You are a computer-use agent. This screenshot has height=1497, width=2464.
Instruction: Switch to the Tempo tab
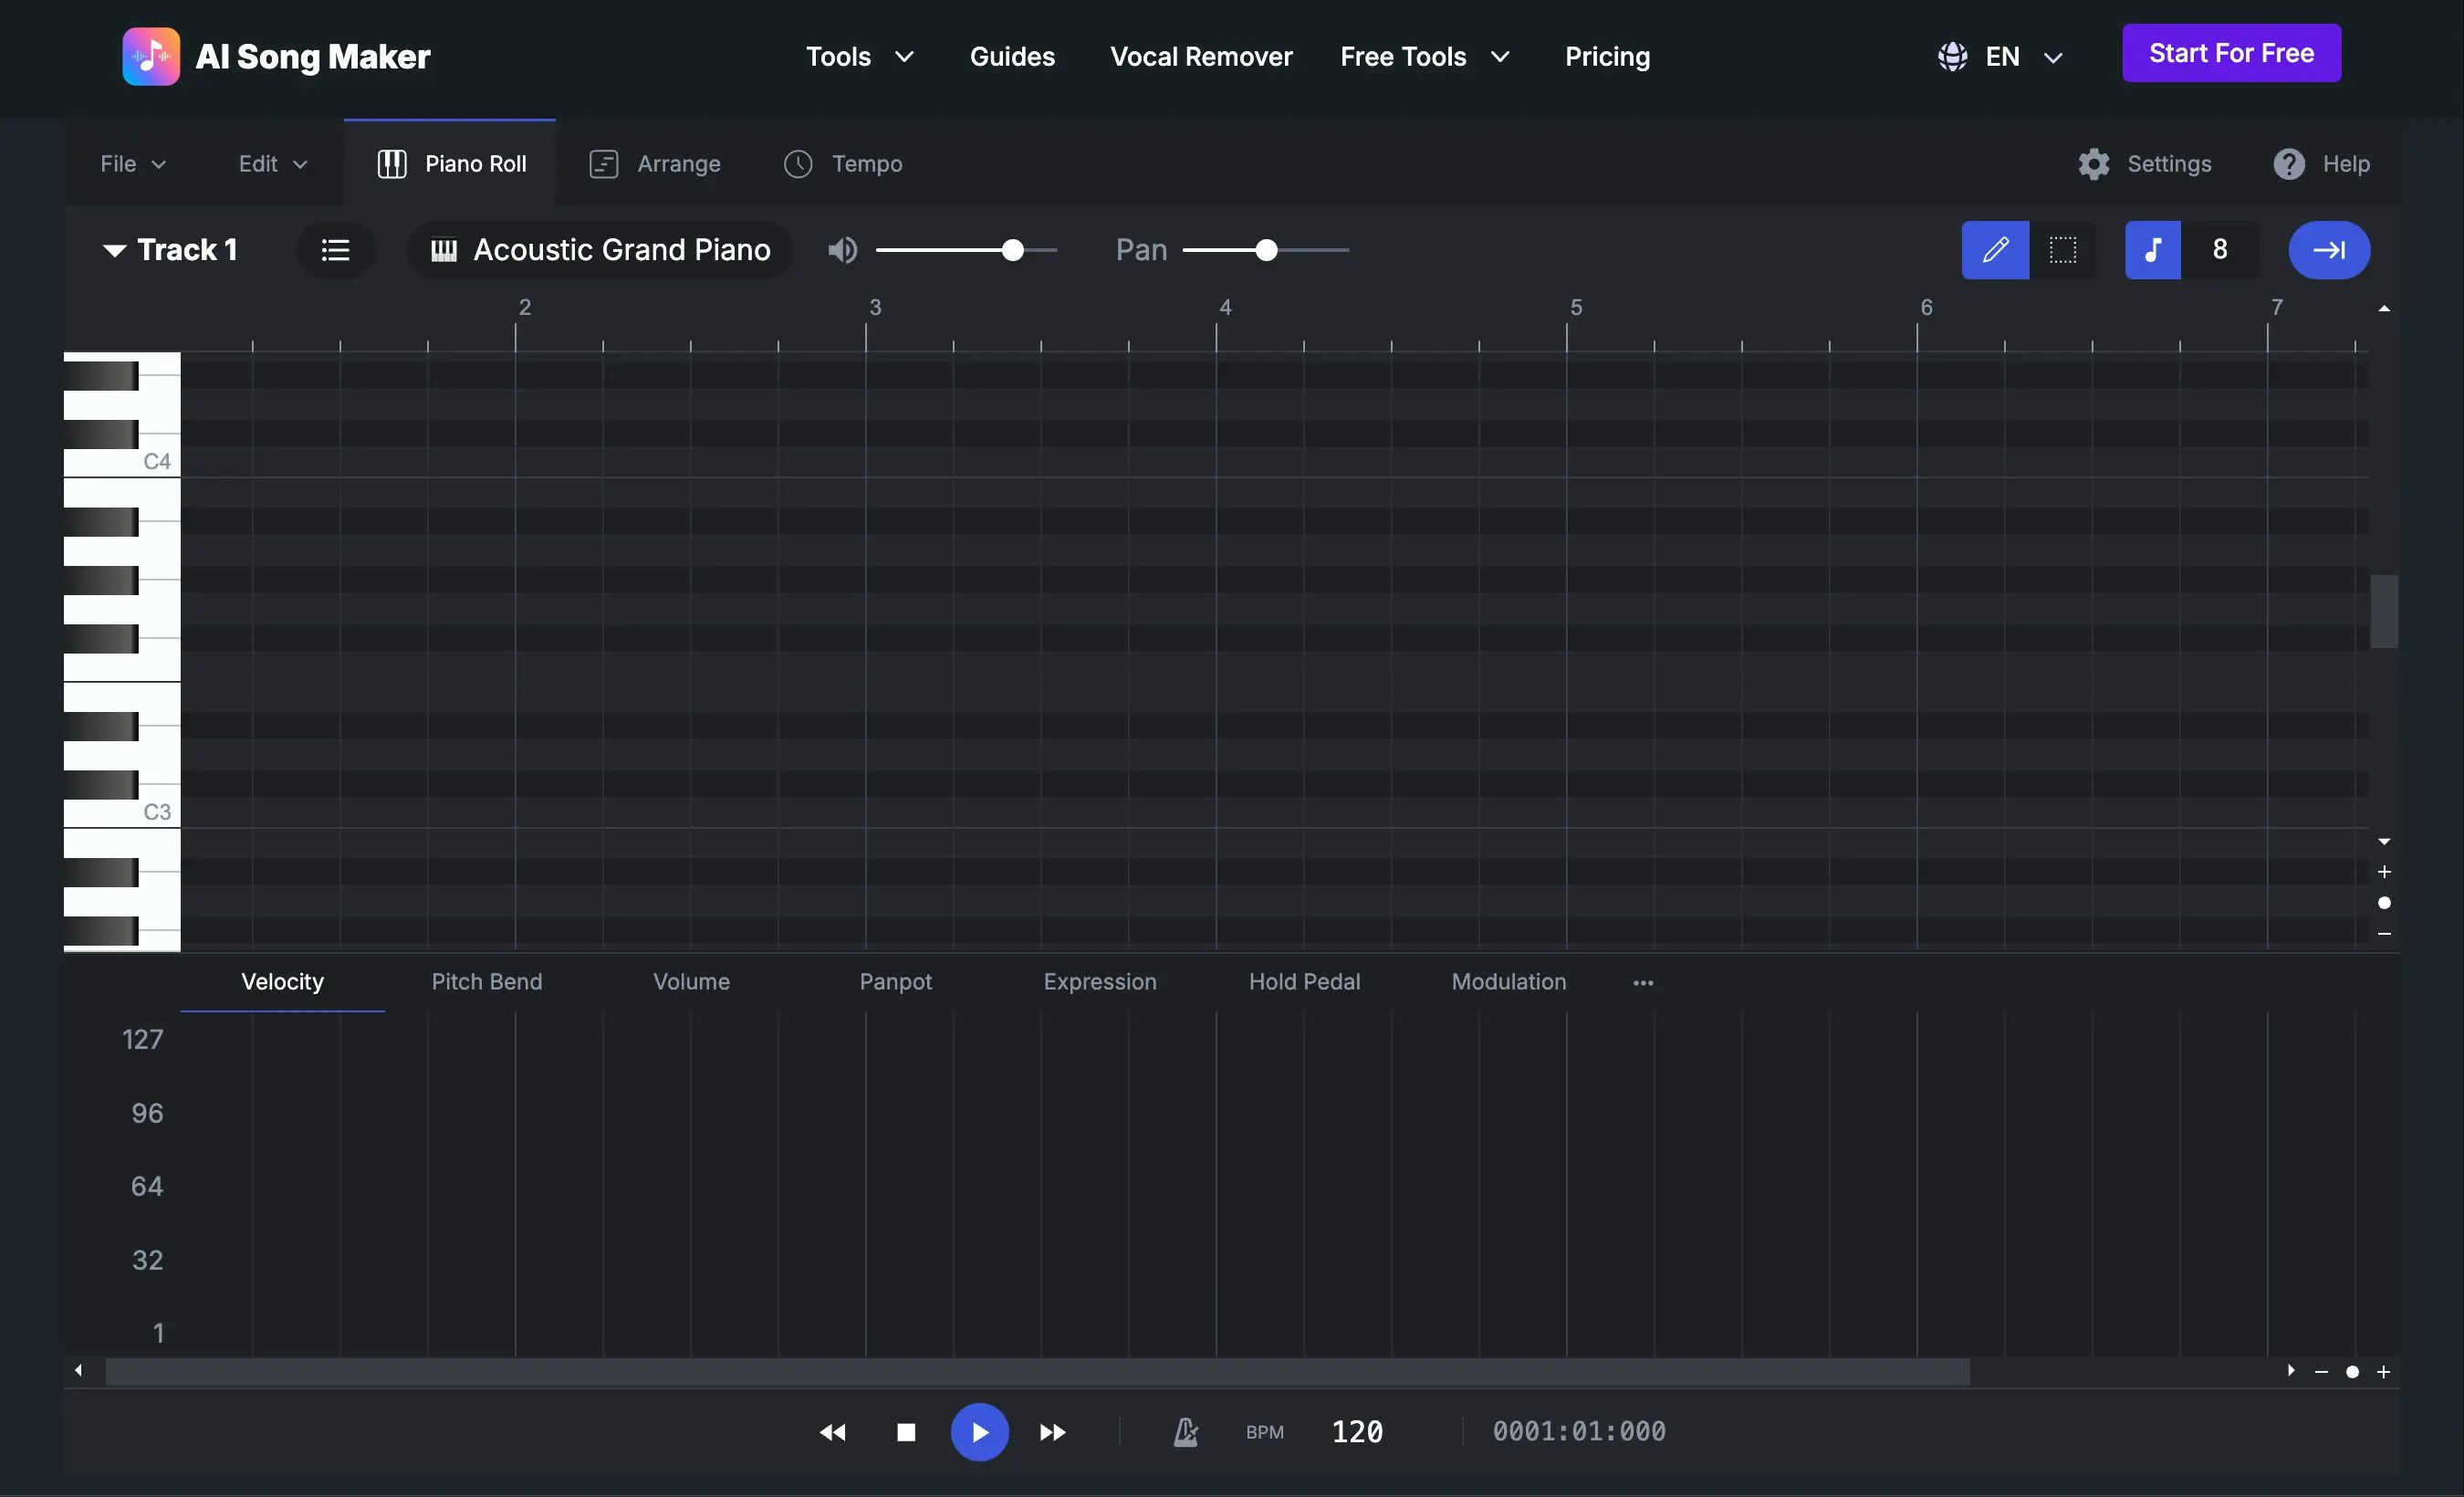click(x=843, y=164)
